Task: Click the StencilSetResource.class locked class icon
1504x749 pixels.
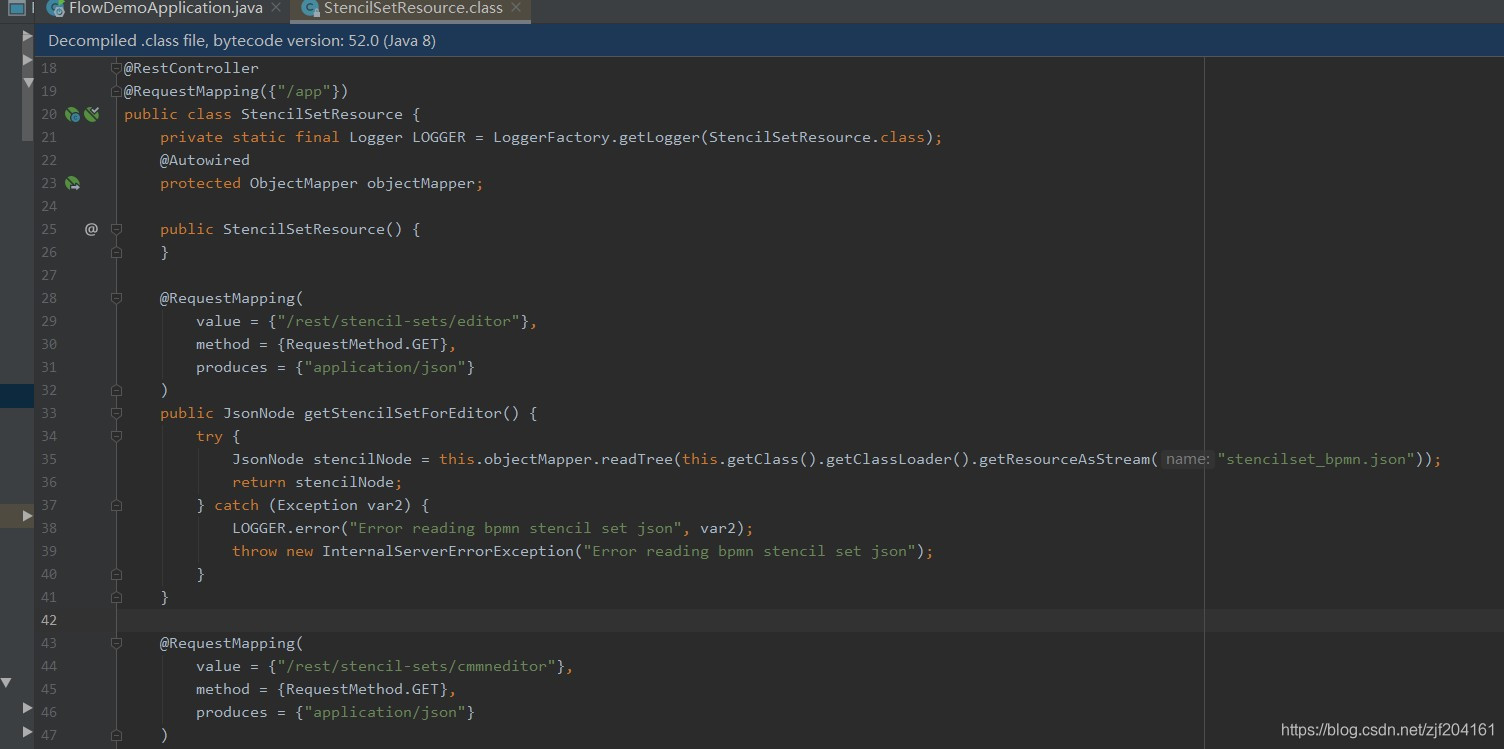Action: pos(311,8)
